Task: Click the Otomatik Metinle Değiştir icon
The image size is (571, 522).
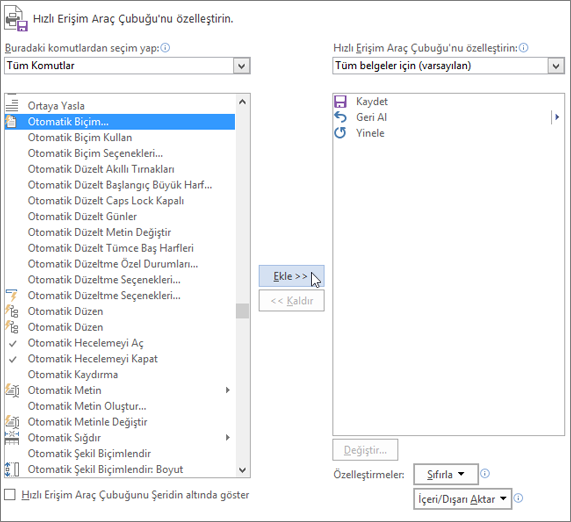Action: (12, 422)
